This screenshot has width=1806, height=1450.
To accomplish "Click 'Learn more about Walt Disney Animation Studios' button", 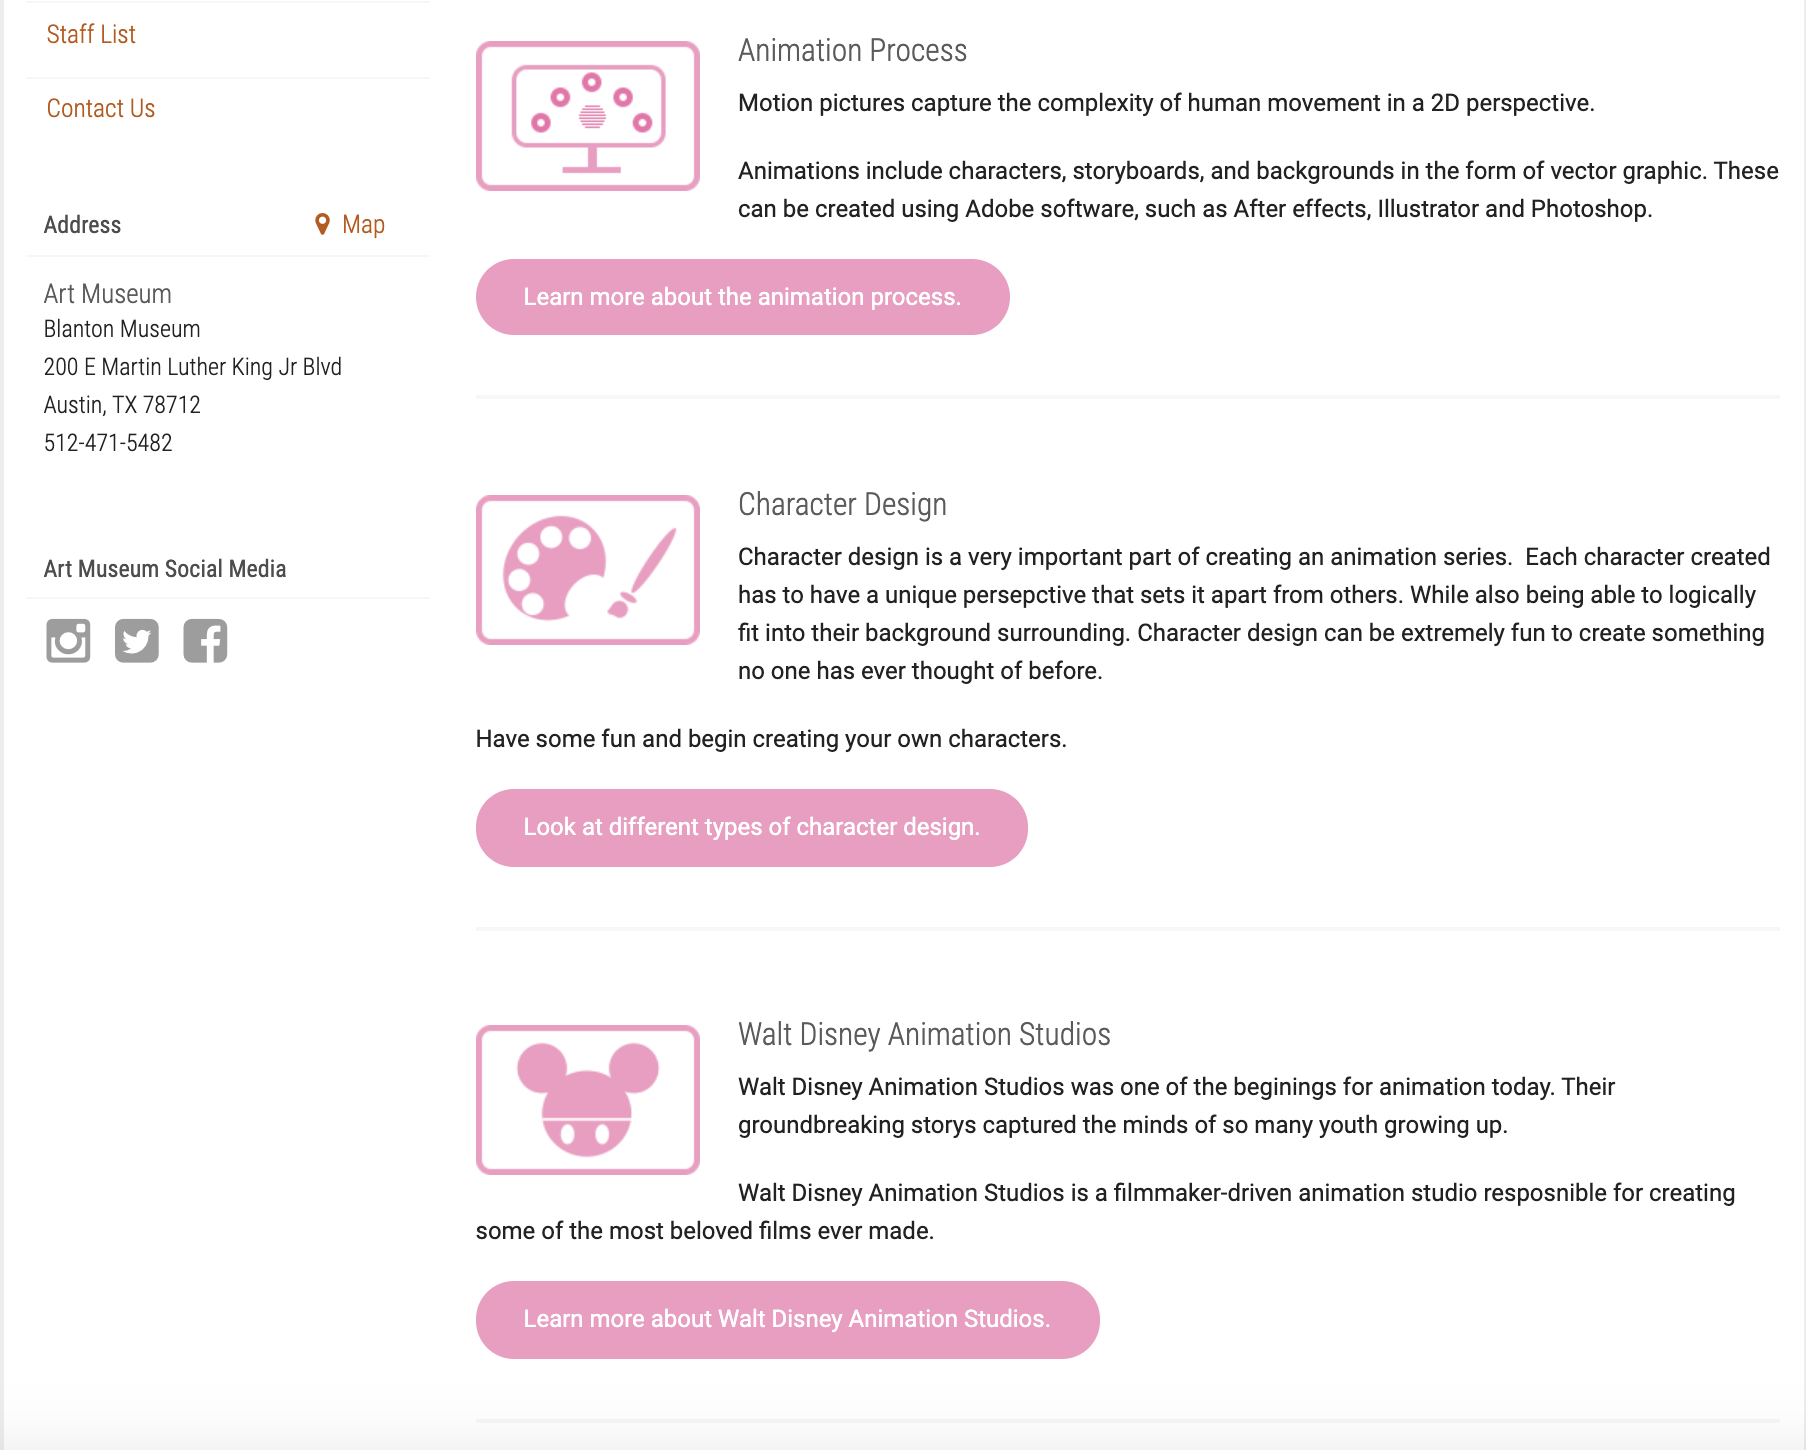I will pyautogui.click(x=787, y=1320).
